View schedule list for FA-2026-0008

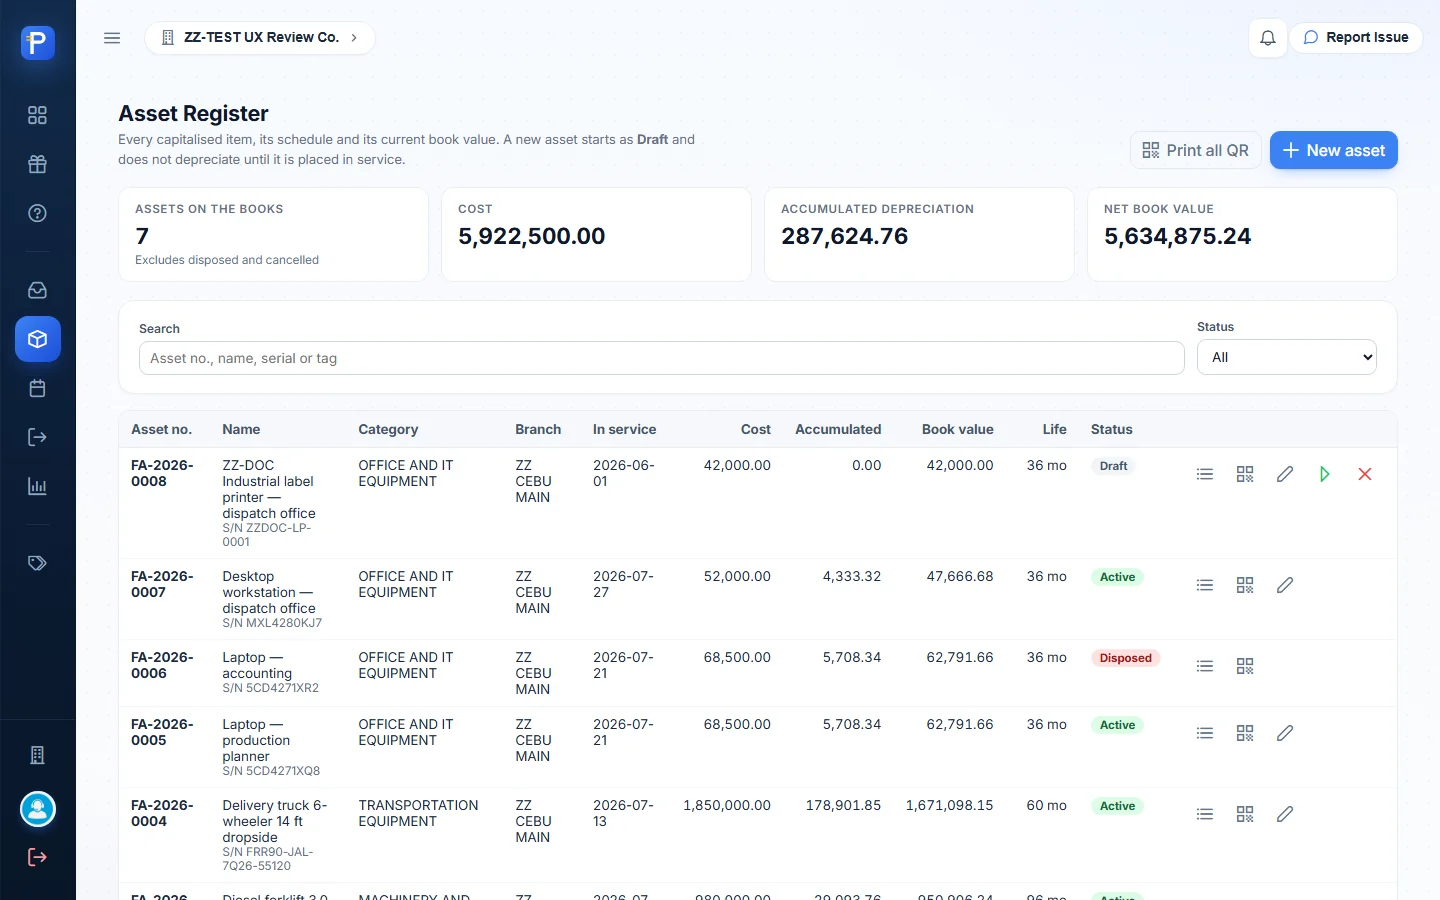pyautogui.click(x=1205, y=474)
